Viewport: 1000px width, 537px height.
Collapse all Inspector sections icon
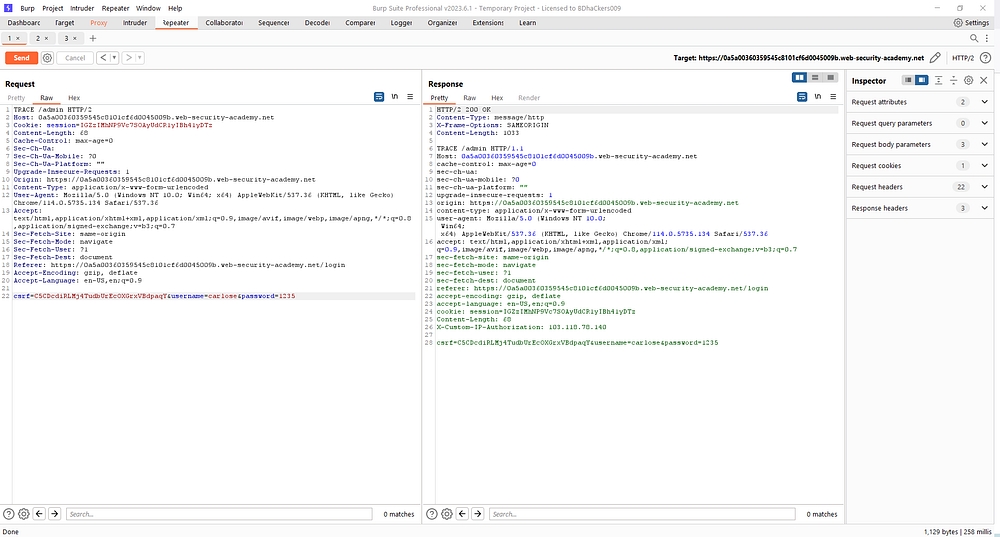tap(953, 80)
